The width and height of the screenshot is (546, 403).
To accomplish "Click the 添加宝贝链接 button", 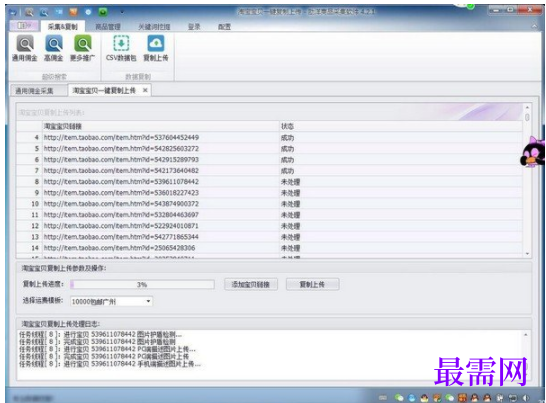I will [251, 284].
